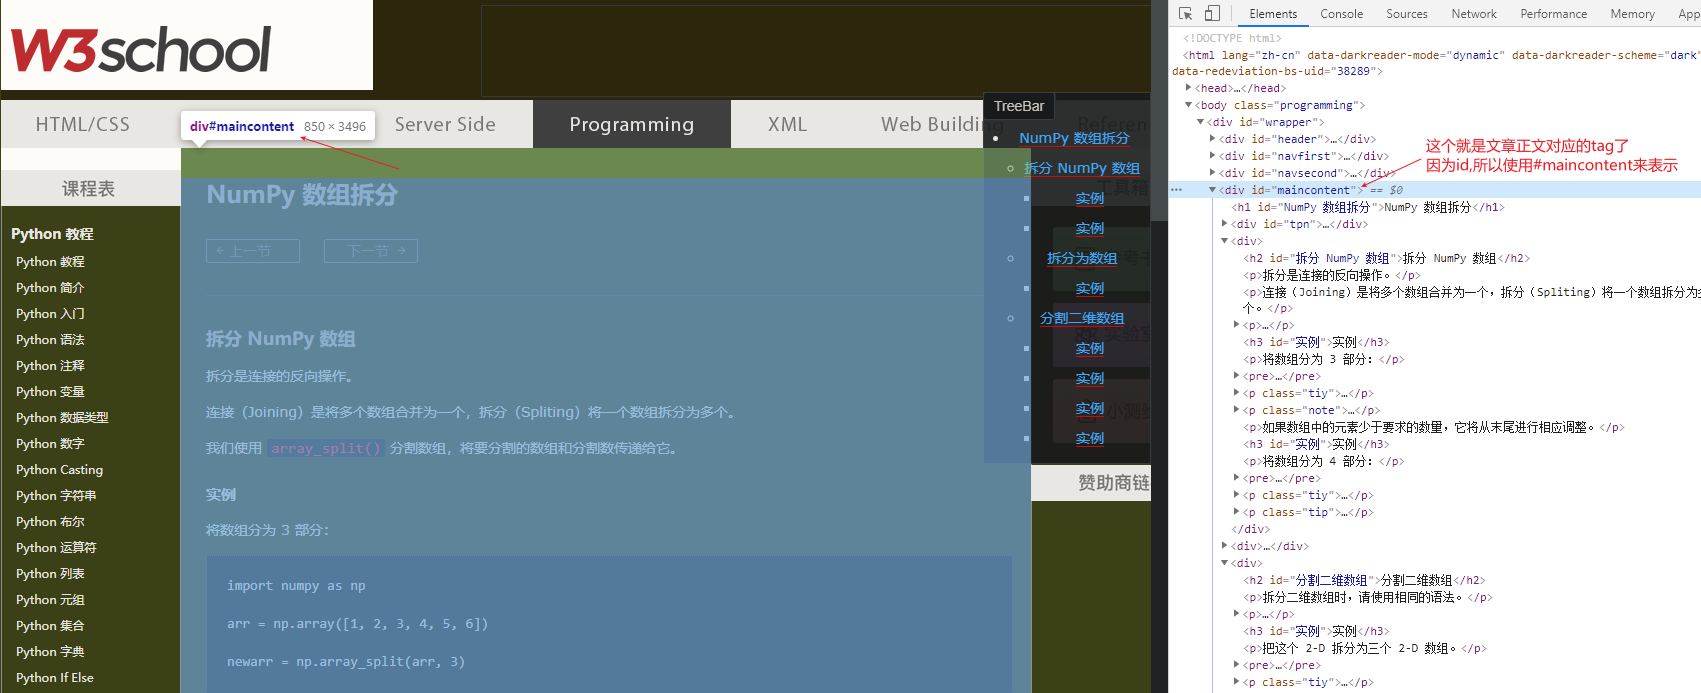This screenshot has height=693, width=1701.
Task: Open the Python 变量 sidebar link
Action: point(50,392)
